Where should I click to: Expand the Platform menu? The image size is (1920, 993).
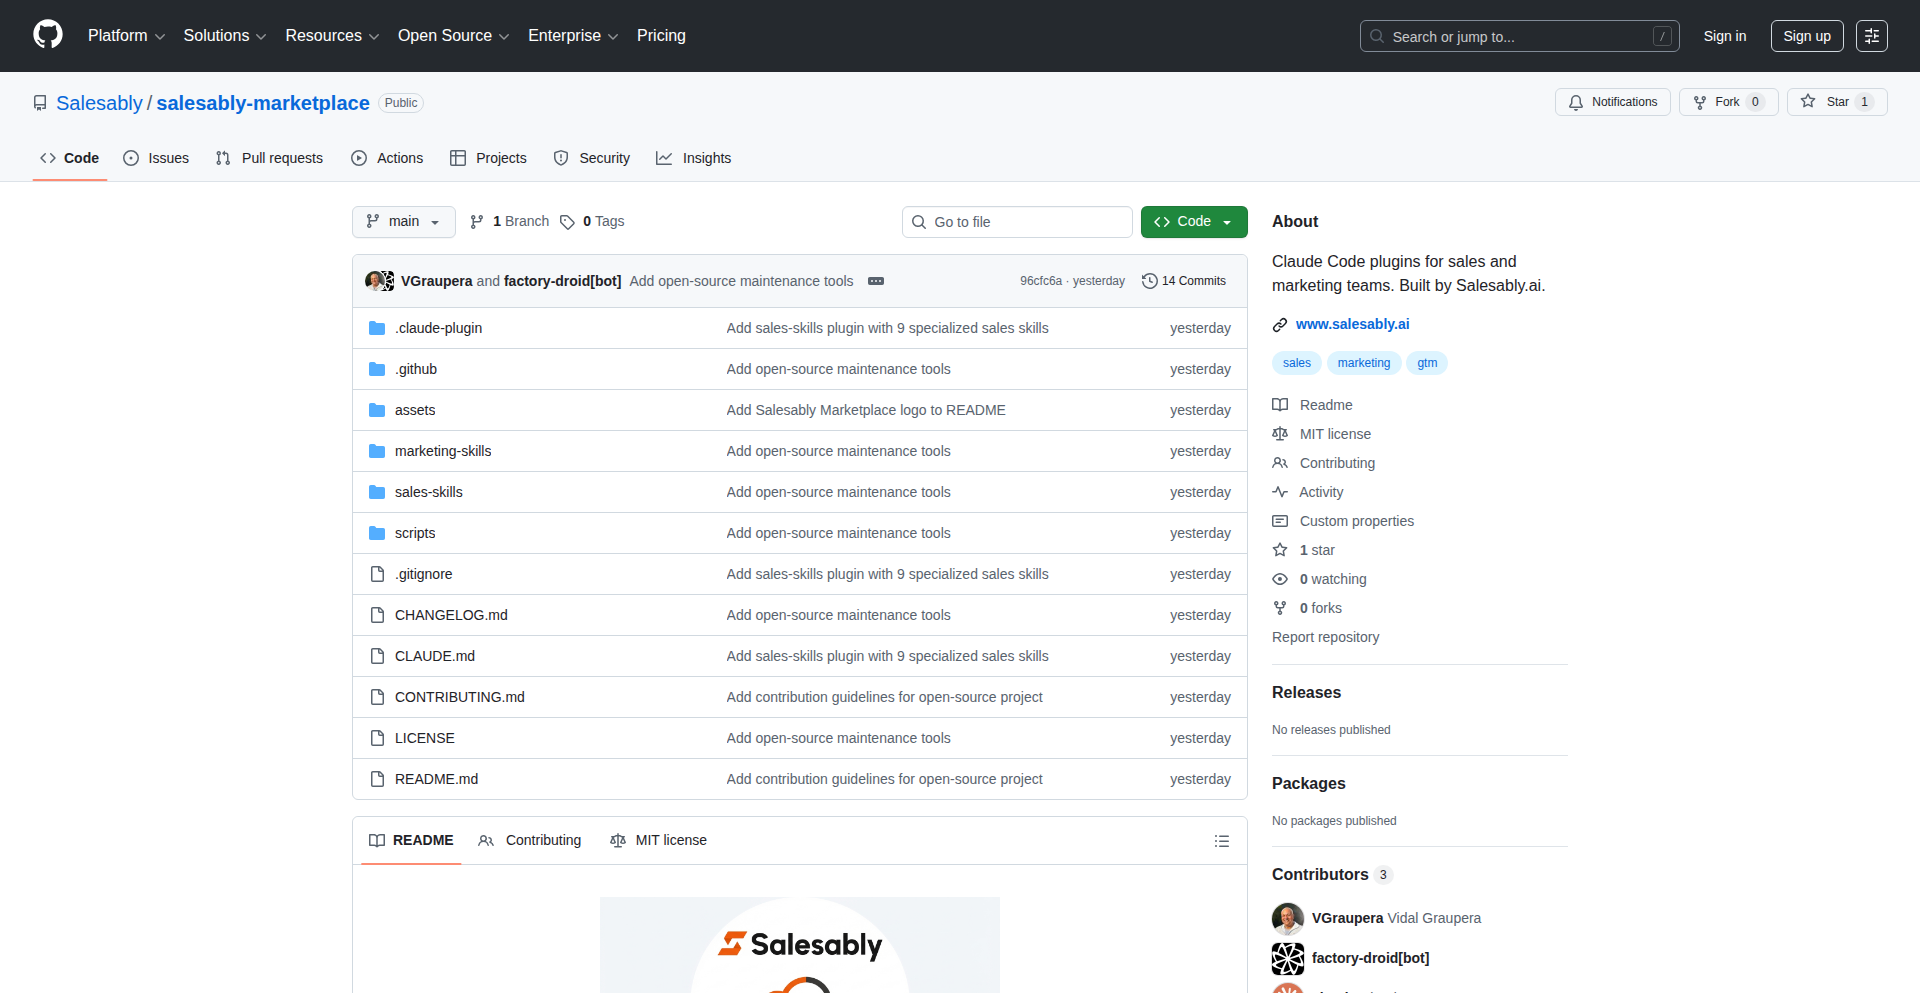click(126, 36)
